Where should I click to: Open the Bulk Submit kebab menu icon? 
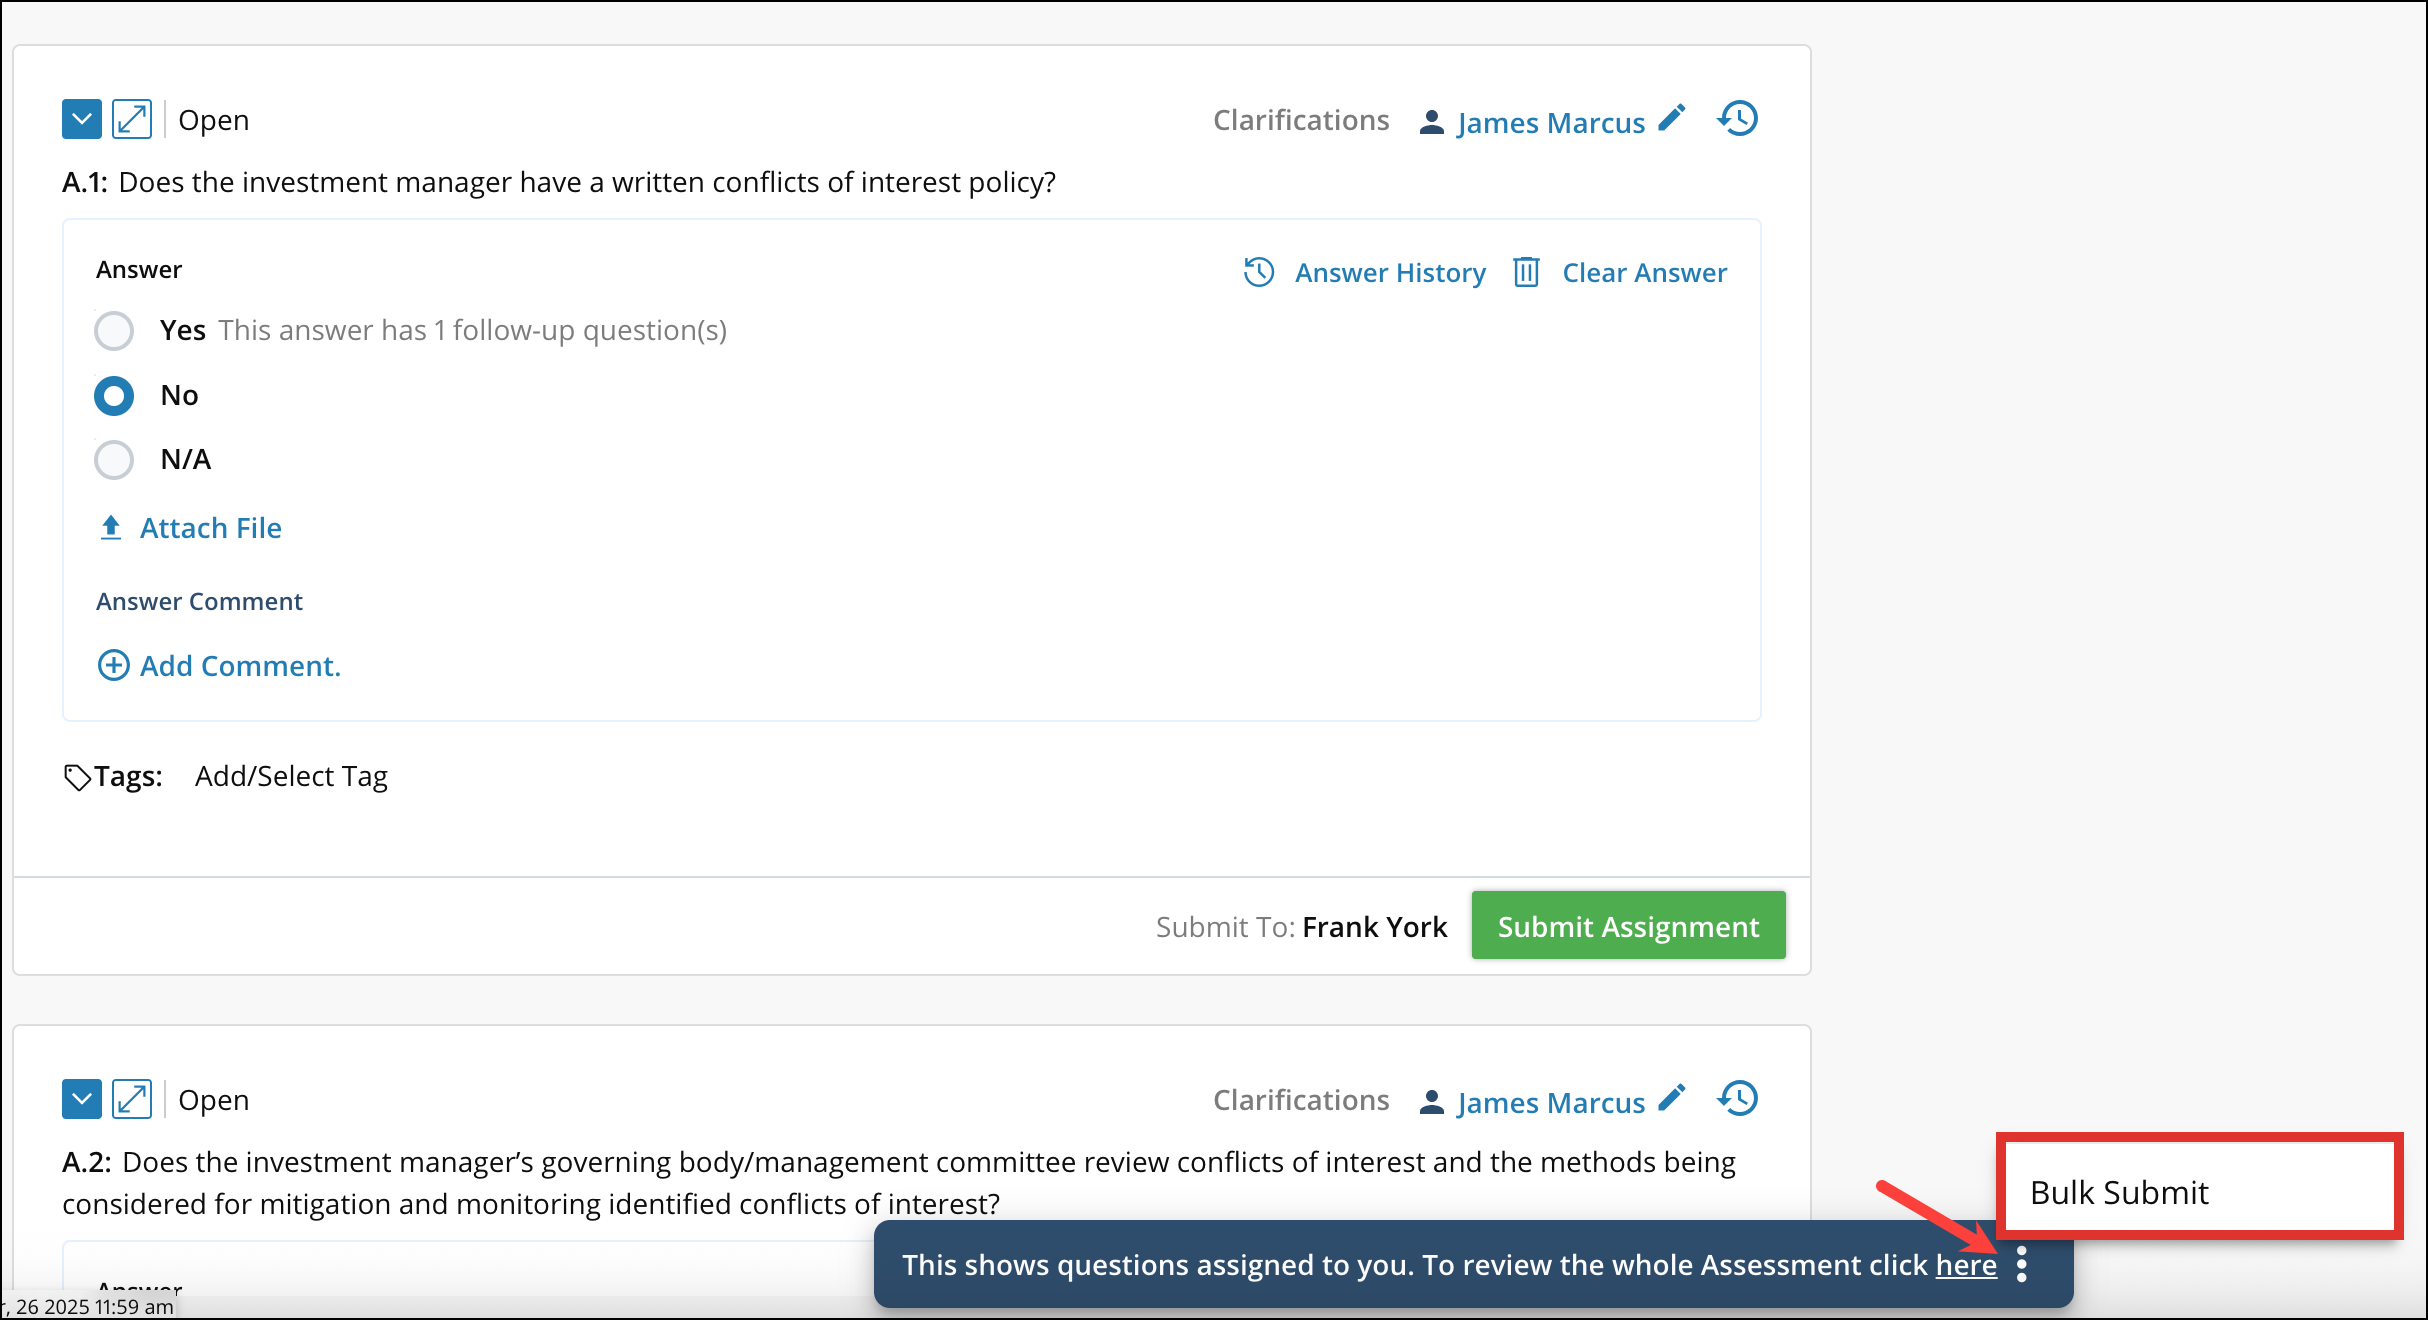(2023, 1264)
